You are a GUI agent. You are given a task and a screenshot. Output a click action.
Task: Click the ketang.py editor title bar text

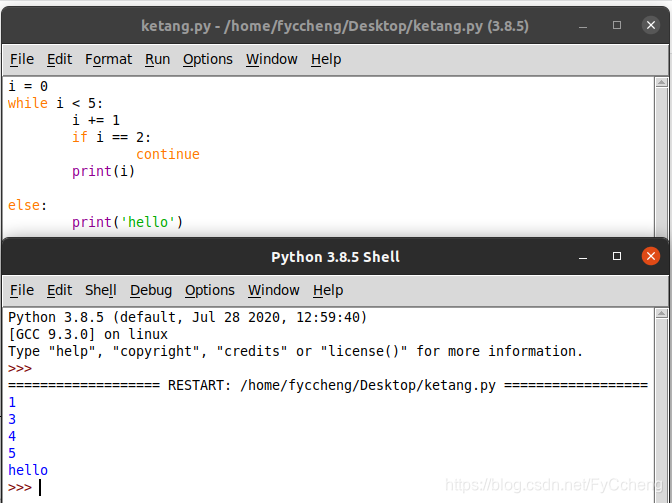335,26
